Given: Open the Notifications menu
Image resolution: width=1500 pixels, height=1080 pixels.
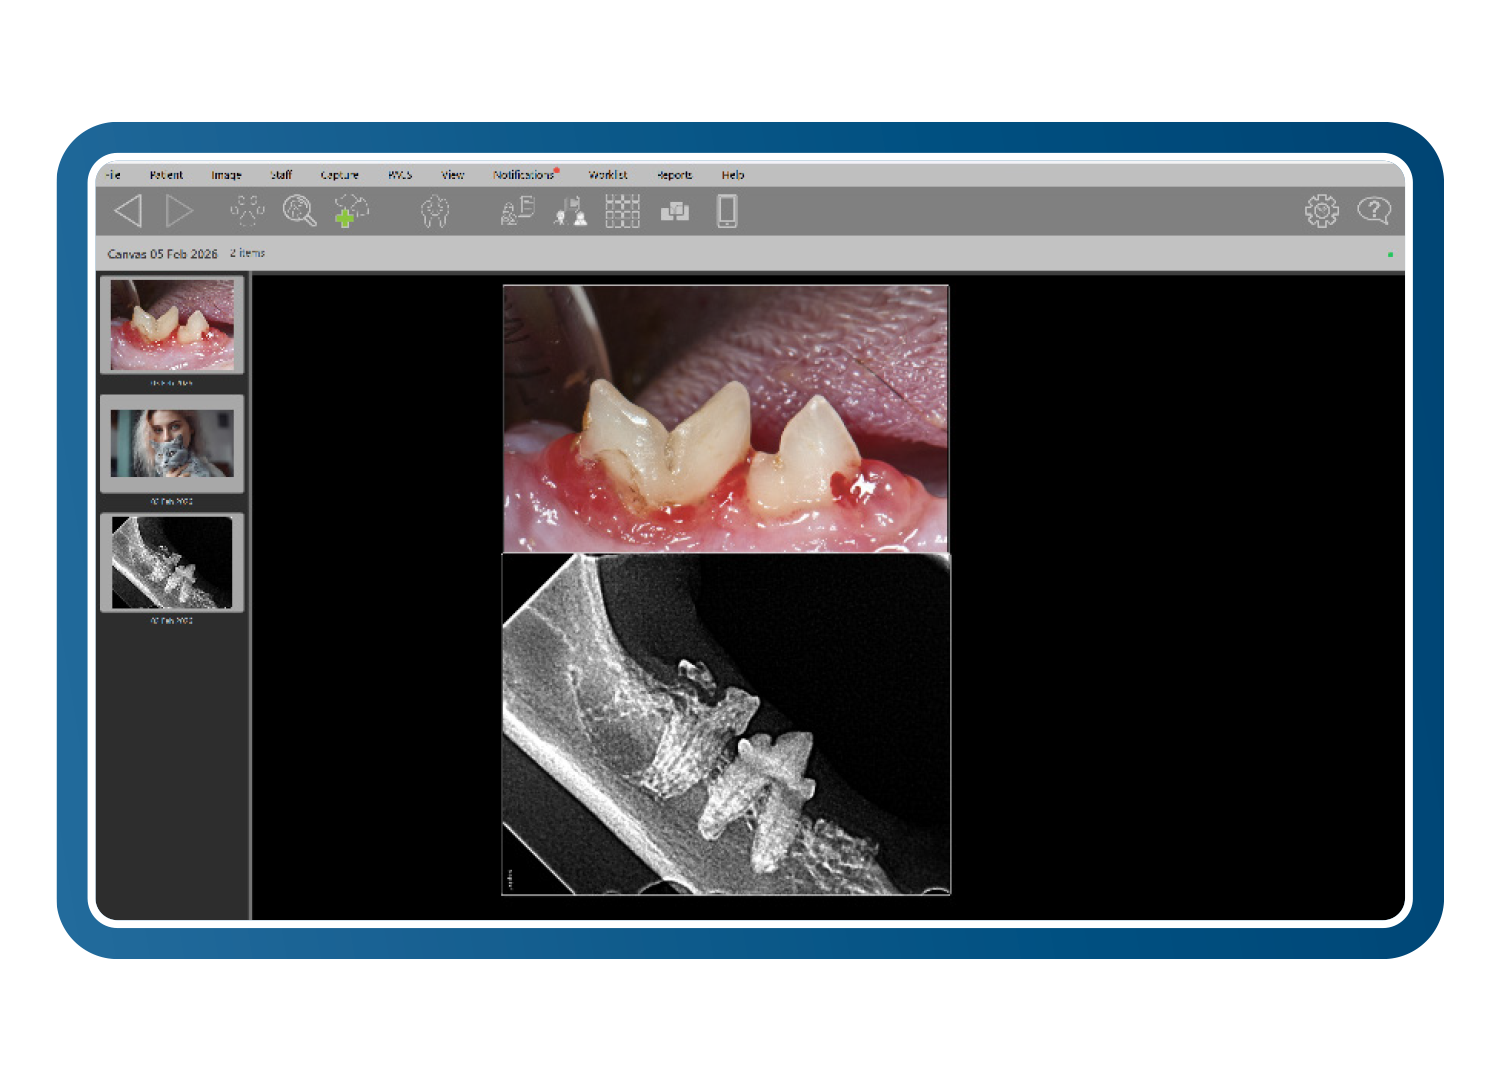Looking at the screenshot, I should point(523,175).
